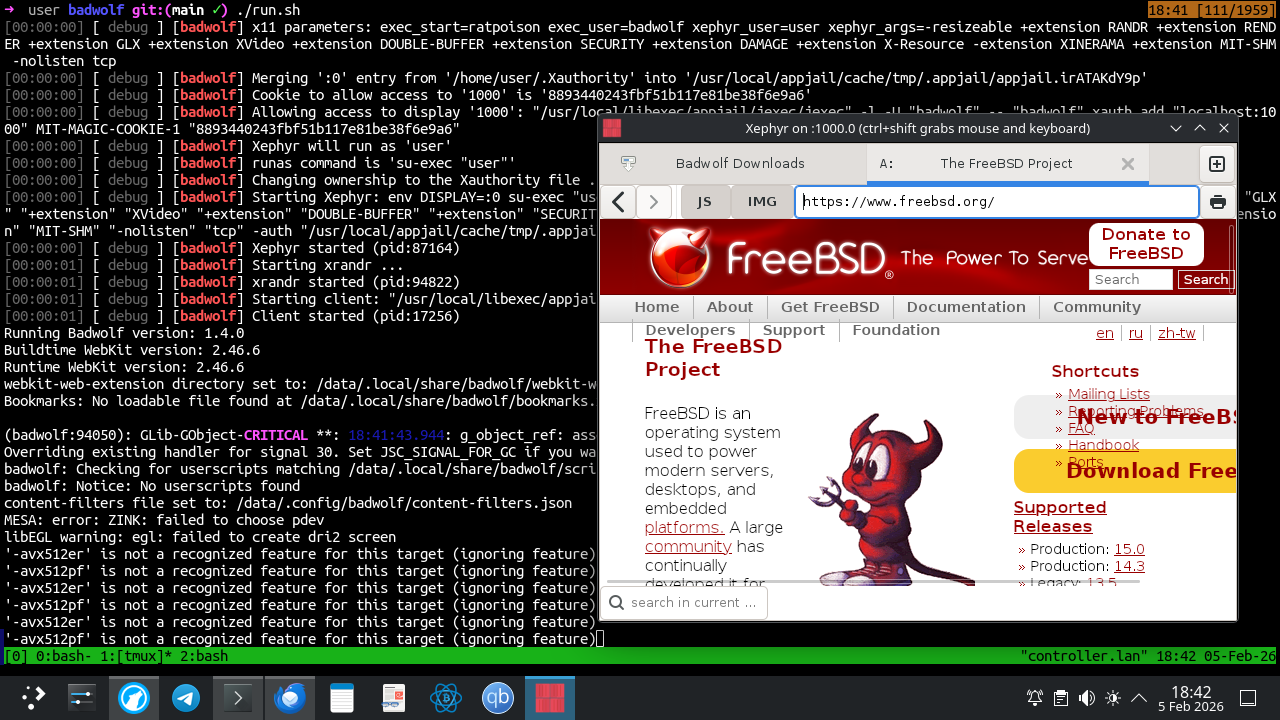Viewport: 1280px width, 720px height.
Task: Open the Handbook shortcut link
Action: (1103, 445)
